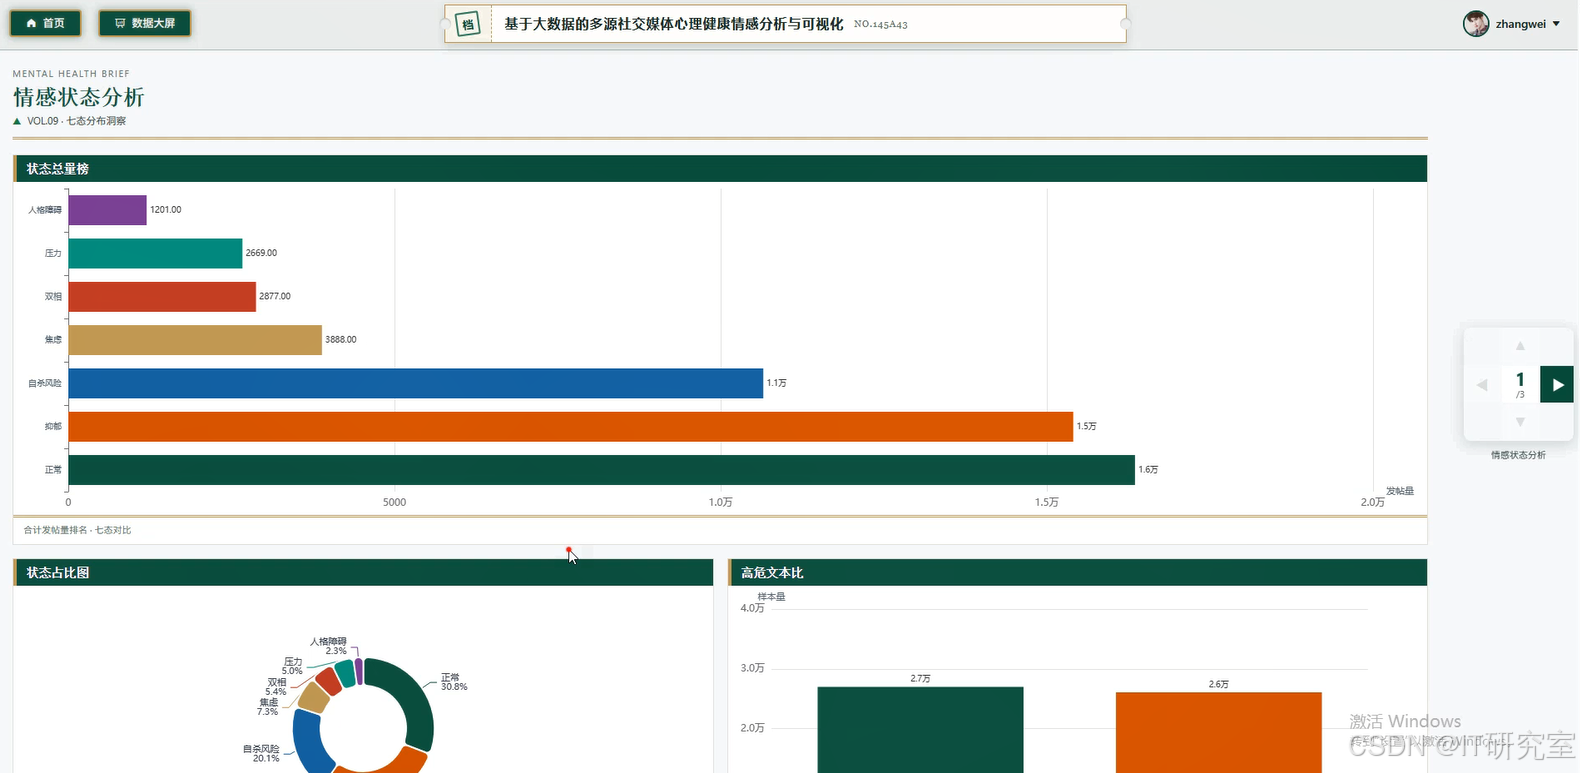The width and height of the screenshot is (1580, 773).
Task: Click the down arrow in page navigator
Action: [x=1520, y=422]
